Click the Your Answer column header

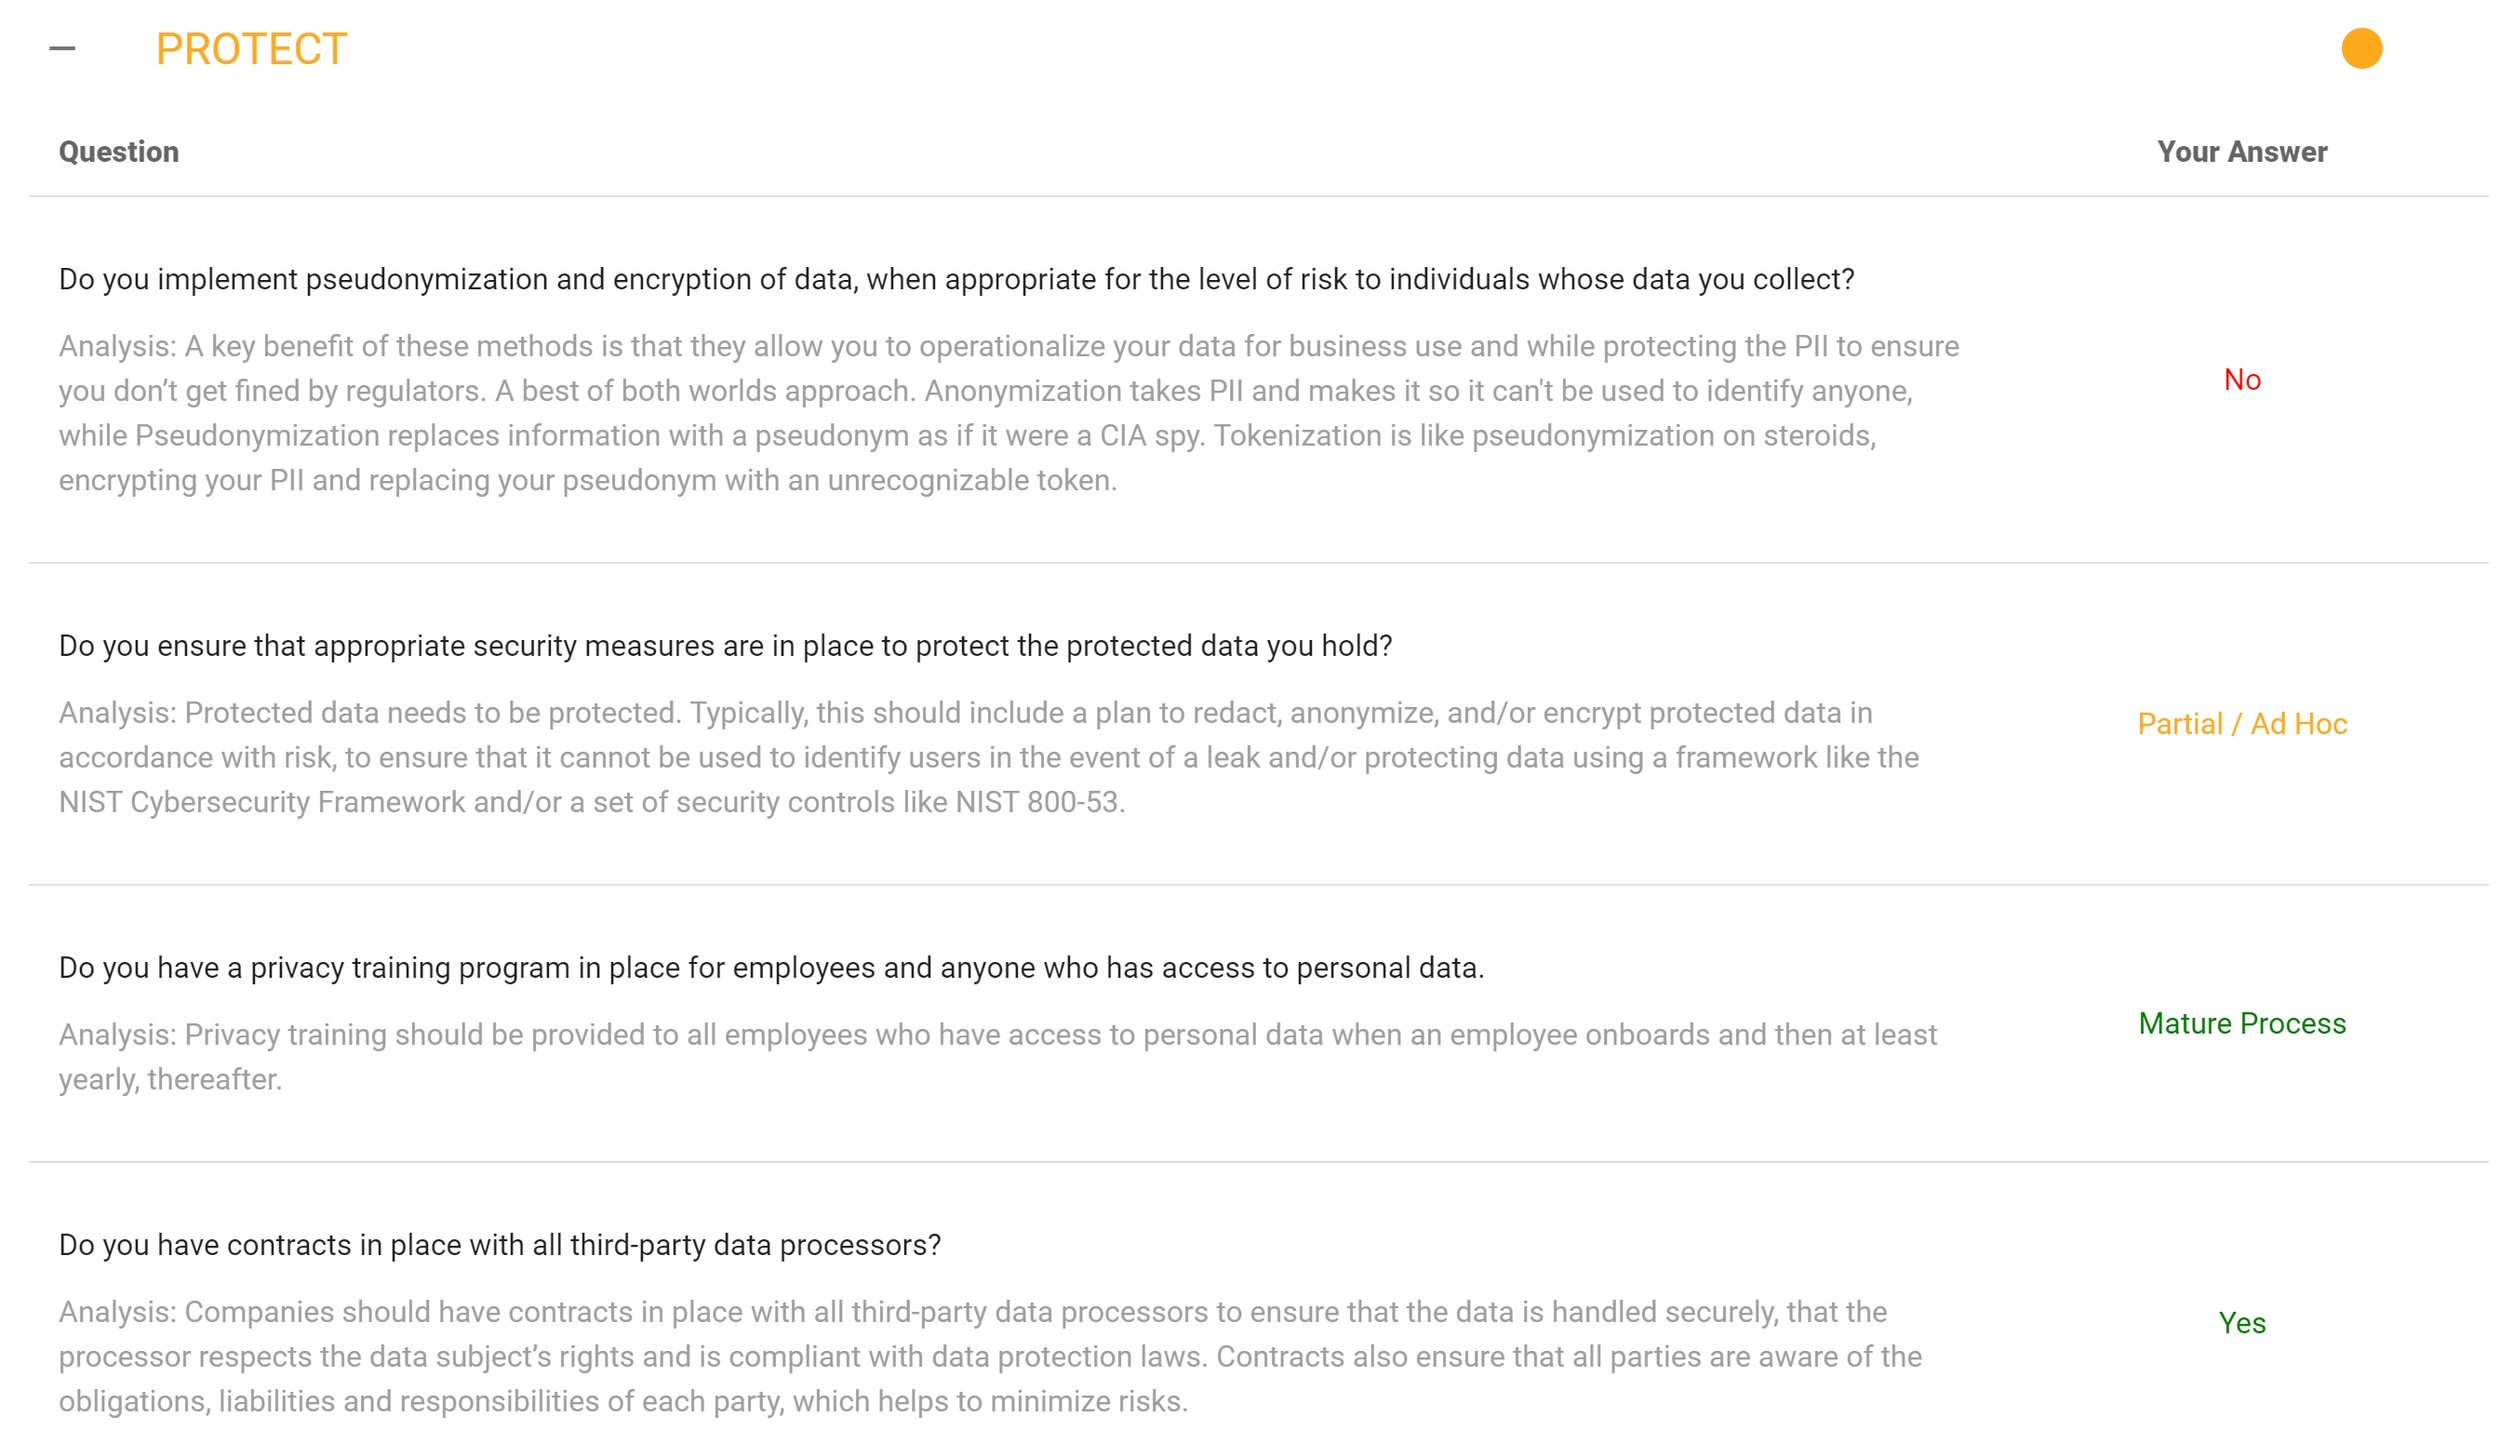click(2241, 152)
